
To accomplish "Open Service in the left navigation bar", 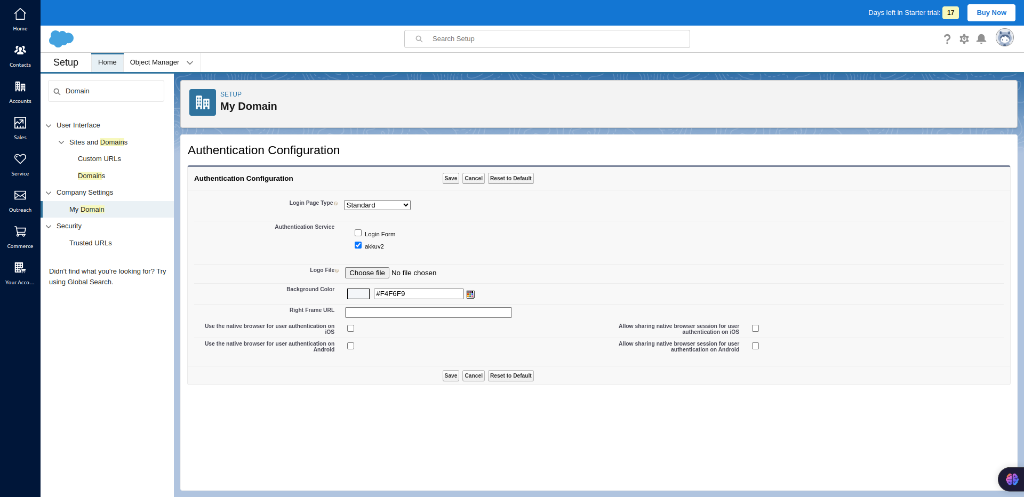I will tap(20, 164).
